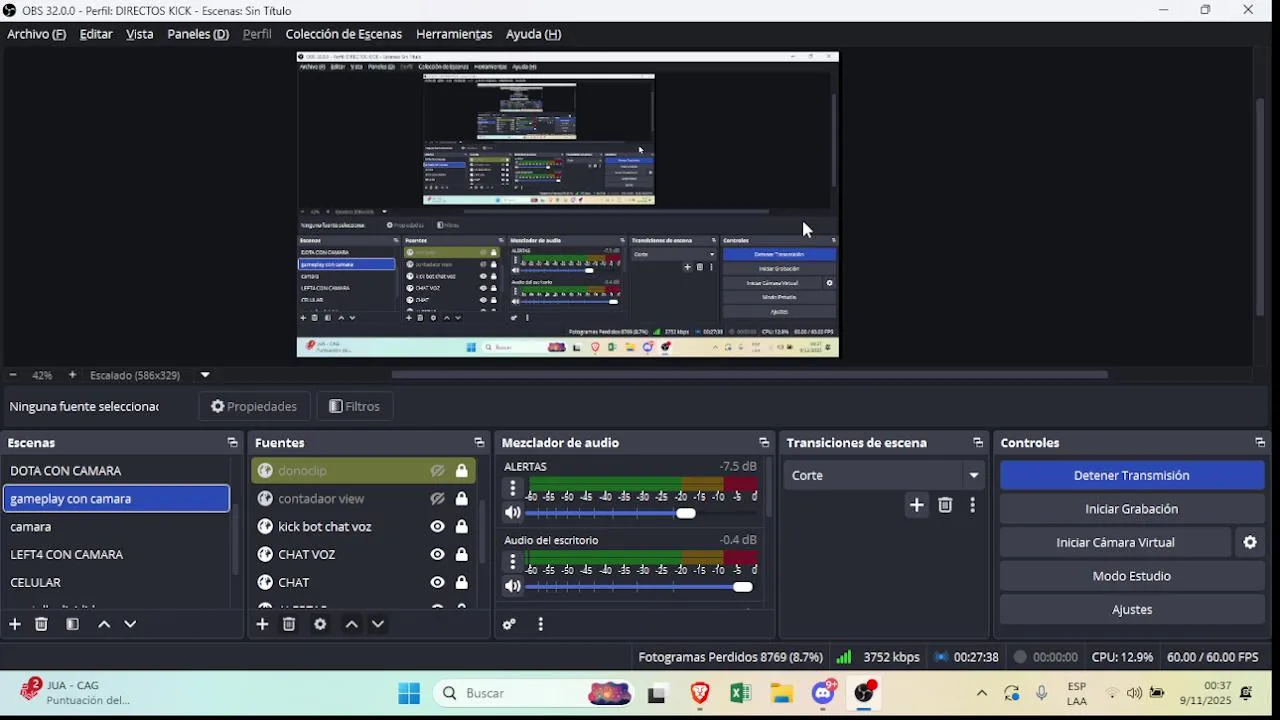Open the Ayuda menu
Image resolution: width=1280 pixels, height=720 pixels.
click(x=534, y=34)
